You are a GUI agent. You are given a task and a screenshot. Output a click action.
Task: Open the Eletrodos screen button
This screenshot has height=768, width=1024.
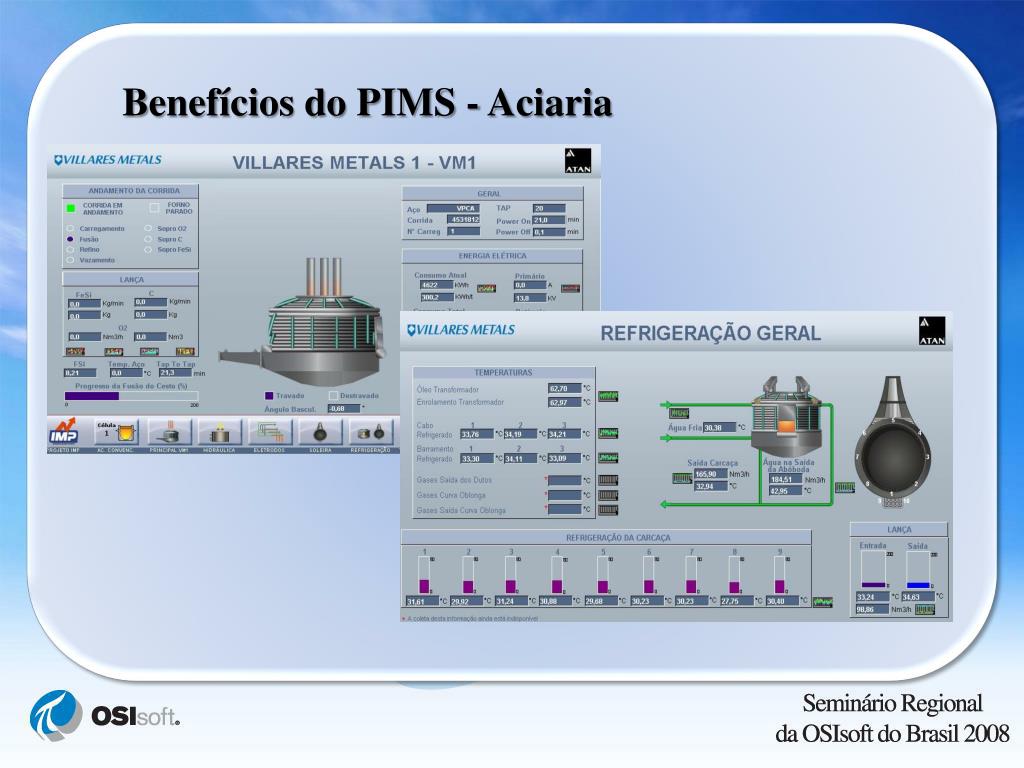coord(270,432)
